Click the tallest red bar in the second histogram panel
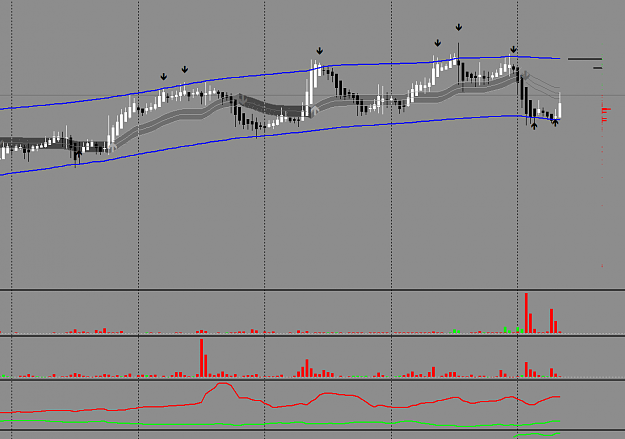This screenshot has width=625, height=439. pos(202,358)
